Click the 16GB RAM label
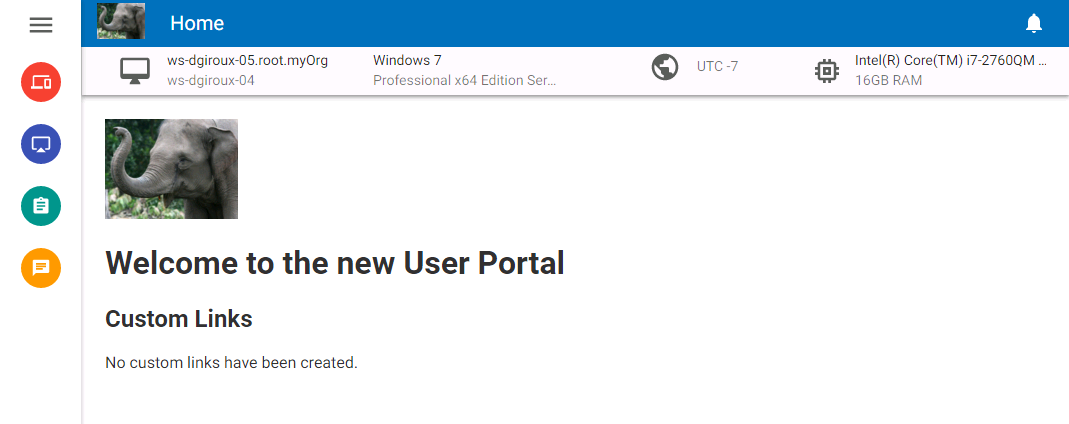 888,80
